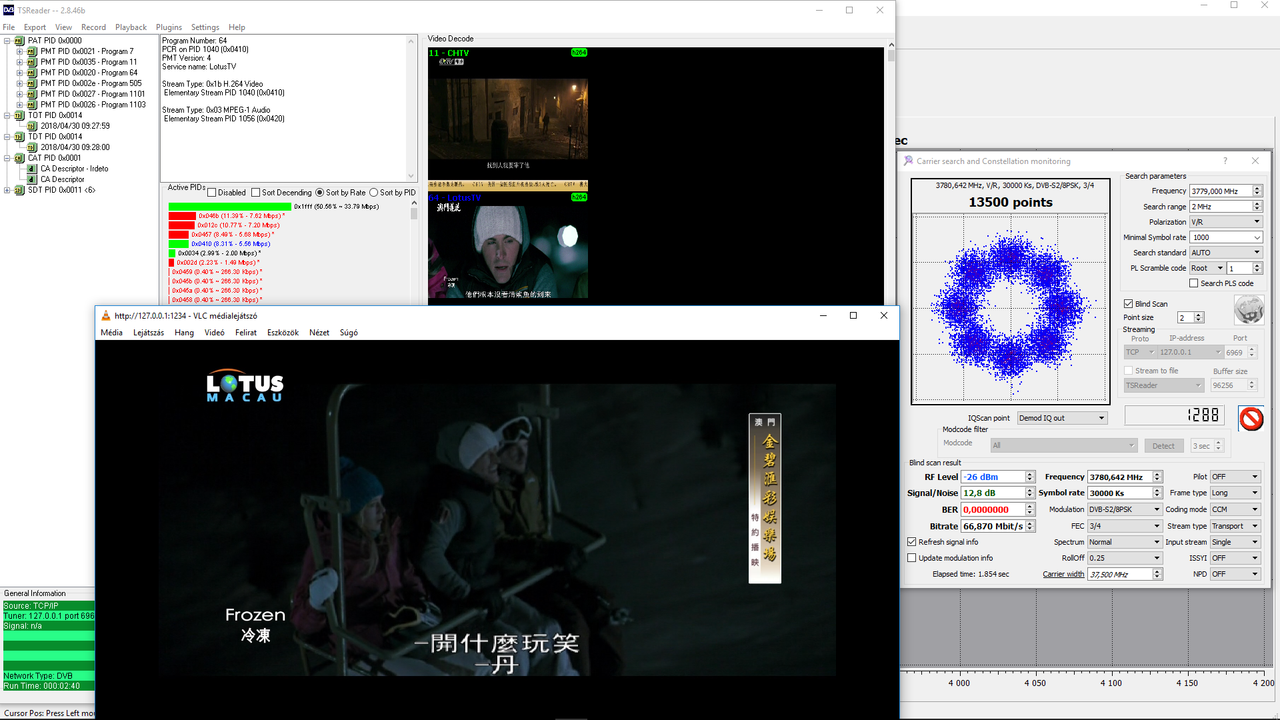Increase the Point size stepper
The image size is (1280, 720).
1200,315
